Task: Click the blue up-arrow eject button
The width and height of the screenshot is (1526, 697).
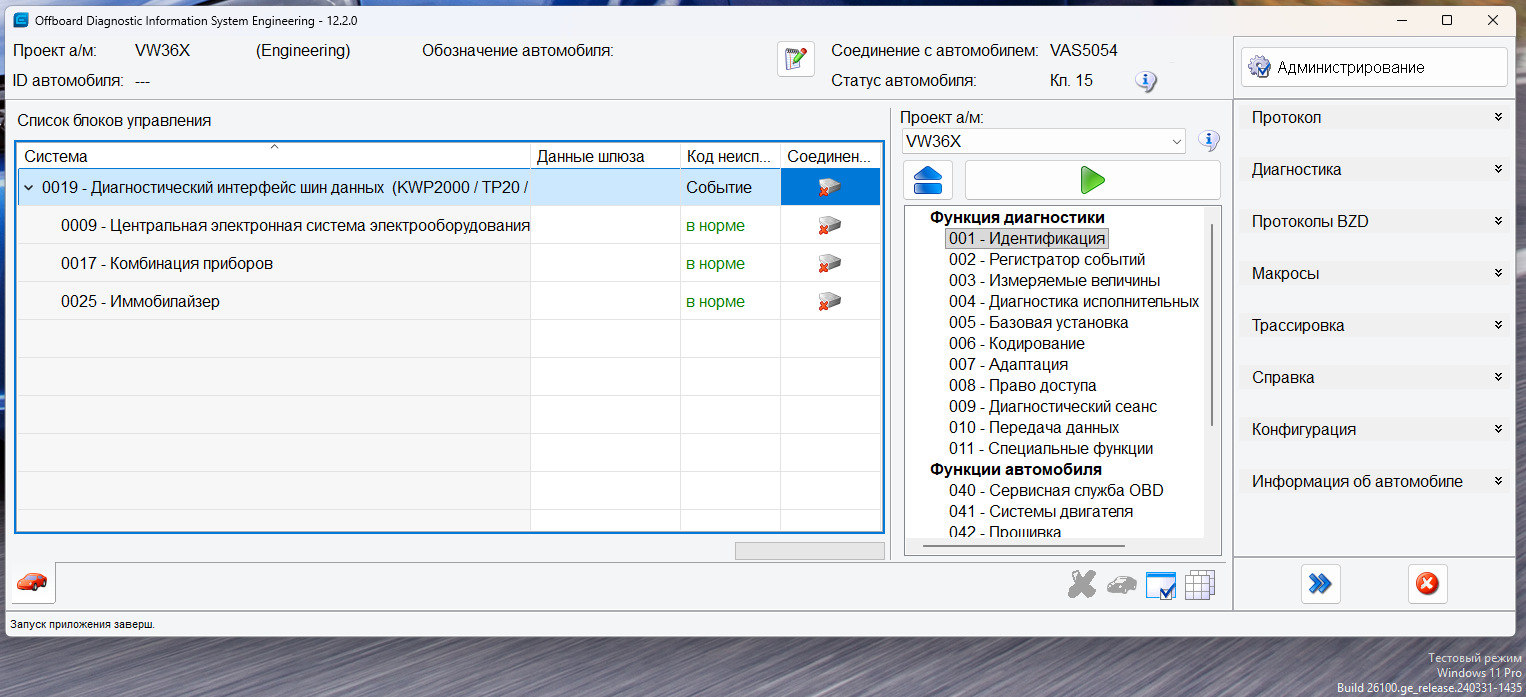Action: click(x=928, y=180)
